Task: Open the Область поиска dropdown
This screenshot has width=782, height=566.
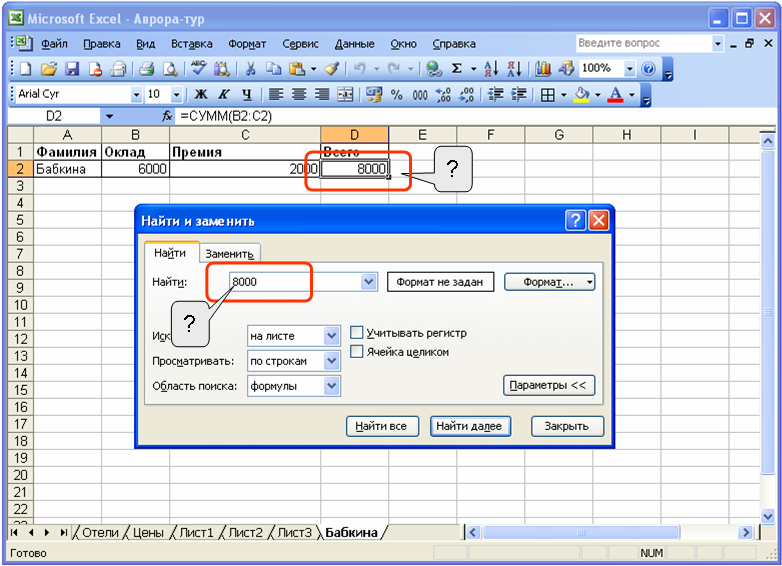Action: tap(332, 386)
